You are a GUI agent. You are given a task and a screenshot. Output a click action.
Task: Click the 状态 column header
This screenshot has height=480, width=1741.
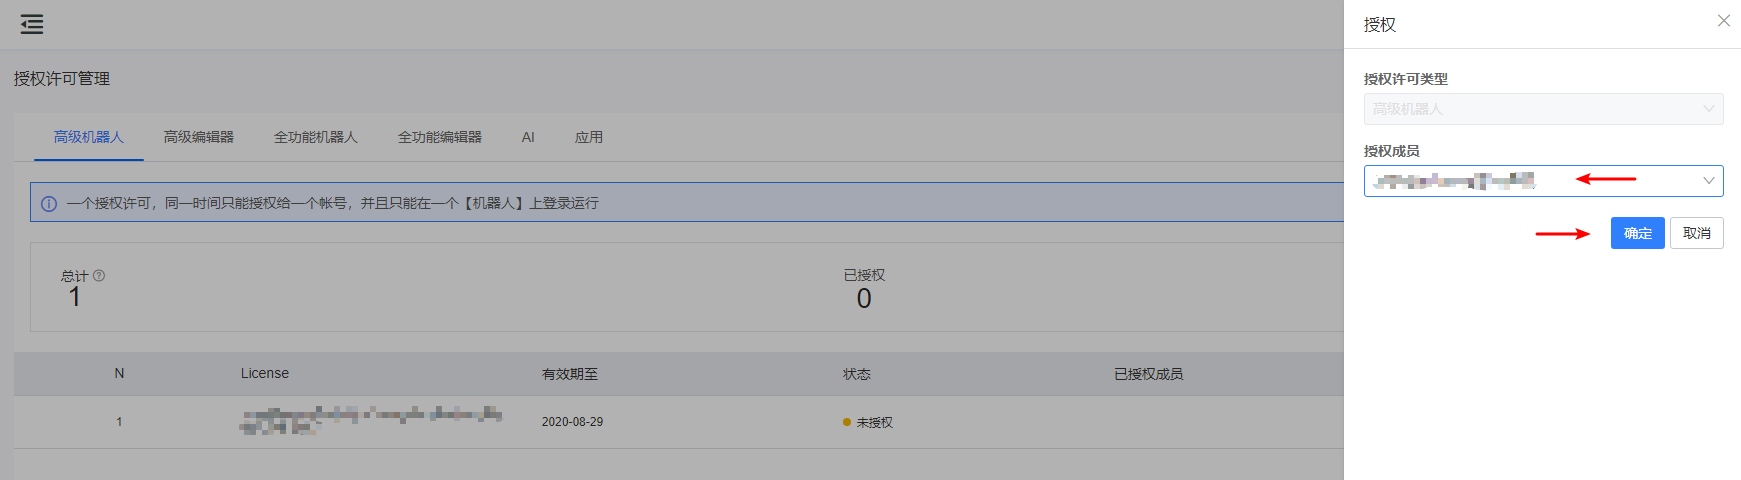pos(857,374)
